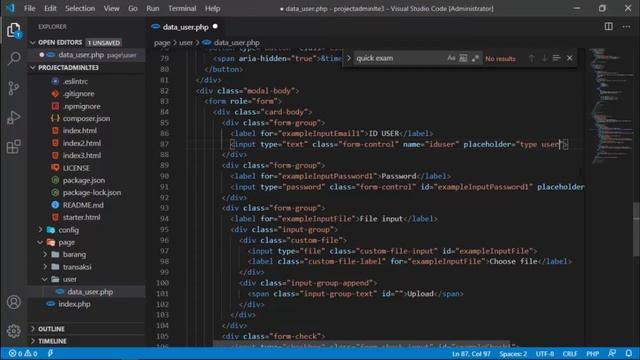This screenshot has width=640, height=360.
Task: Open .eslintrc in explorer
Action: coord(75,81)
